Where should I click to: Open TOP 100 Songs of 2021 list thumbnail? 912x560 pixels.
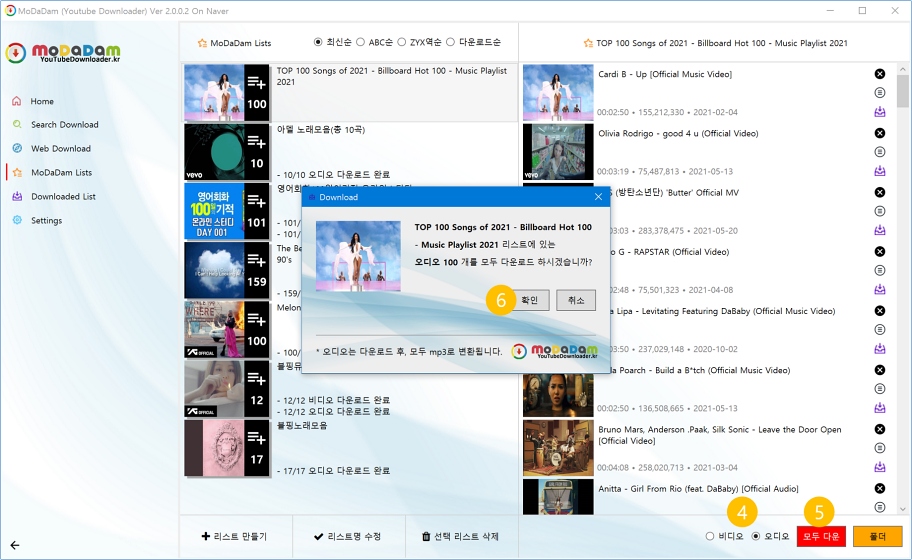point(227,92)
